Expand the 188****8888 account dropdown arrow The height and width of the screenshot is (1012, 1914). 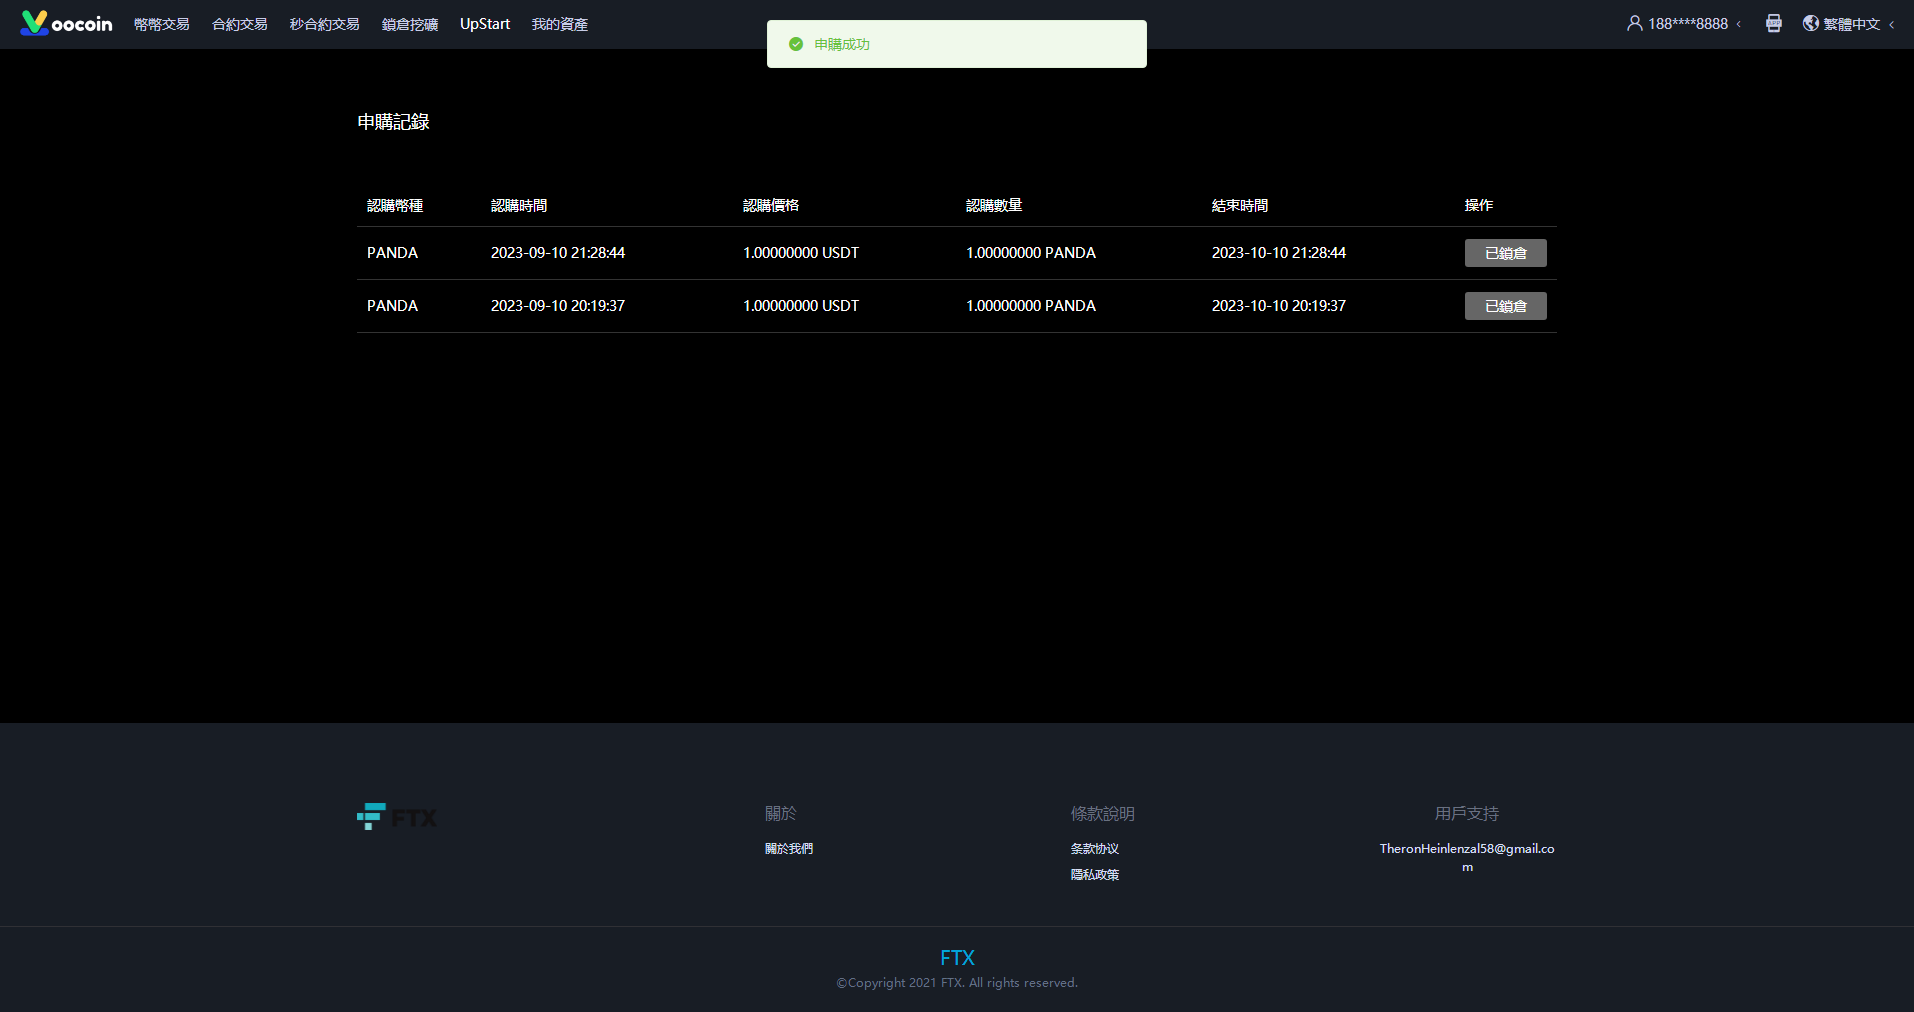[x=1739, y=24]
